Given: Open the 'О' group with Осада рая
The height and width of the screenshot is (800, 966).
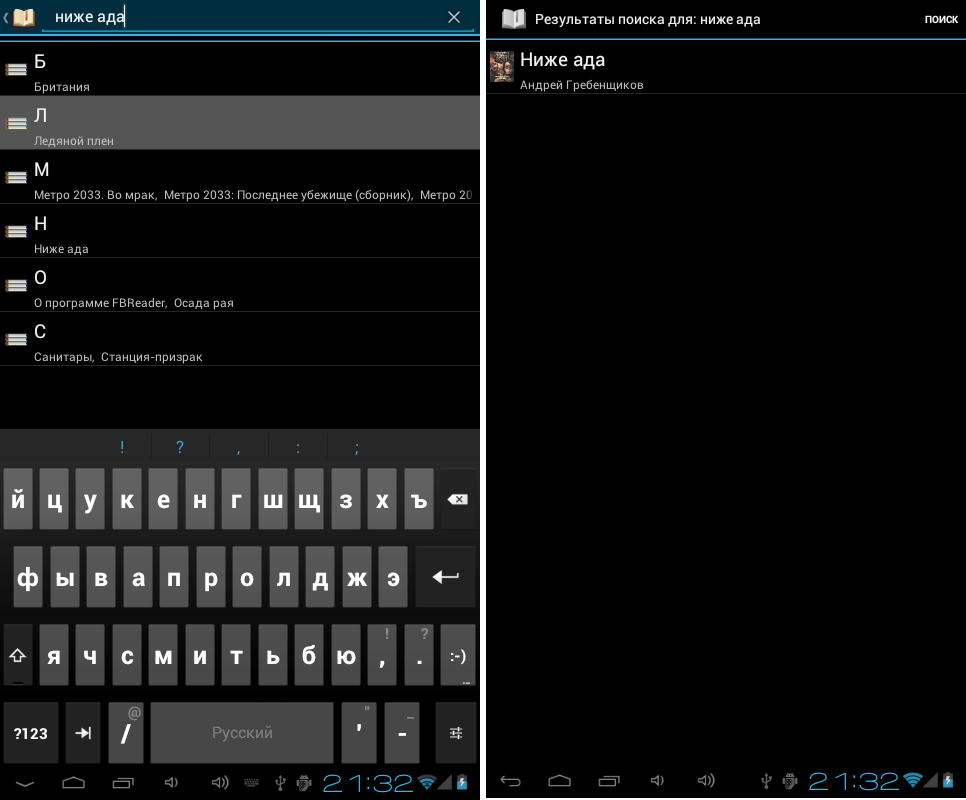Looking at the screenshot, I should (x=240, y=285).
